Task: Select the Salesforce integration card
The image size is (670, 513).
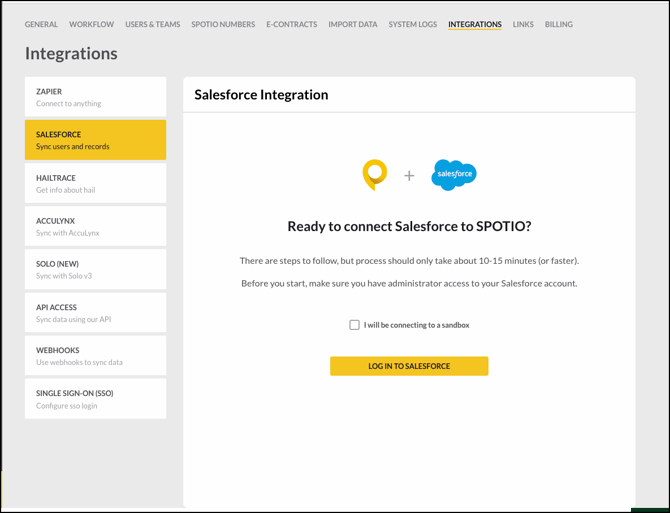Action: pyautogui.click(x=95, y=140)
